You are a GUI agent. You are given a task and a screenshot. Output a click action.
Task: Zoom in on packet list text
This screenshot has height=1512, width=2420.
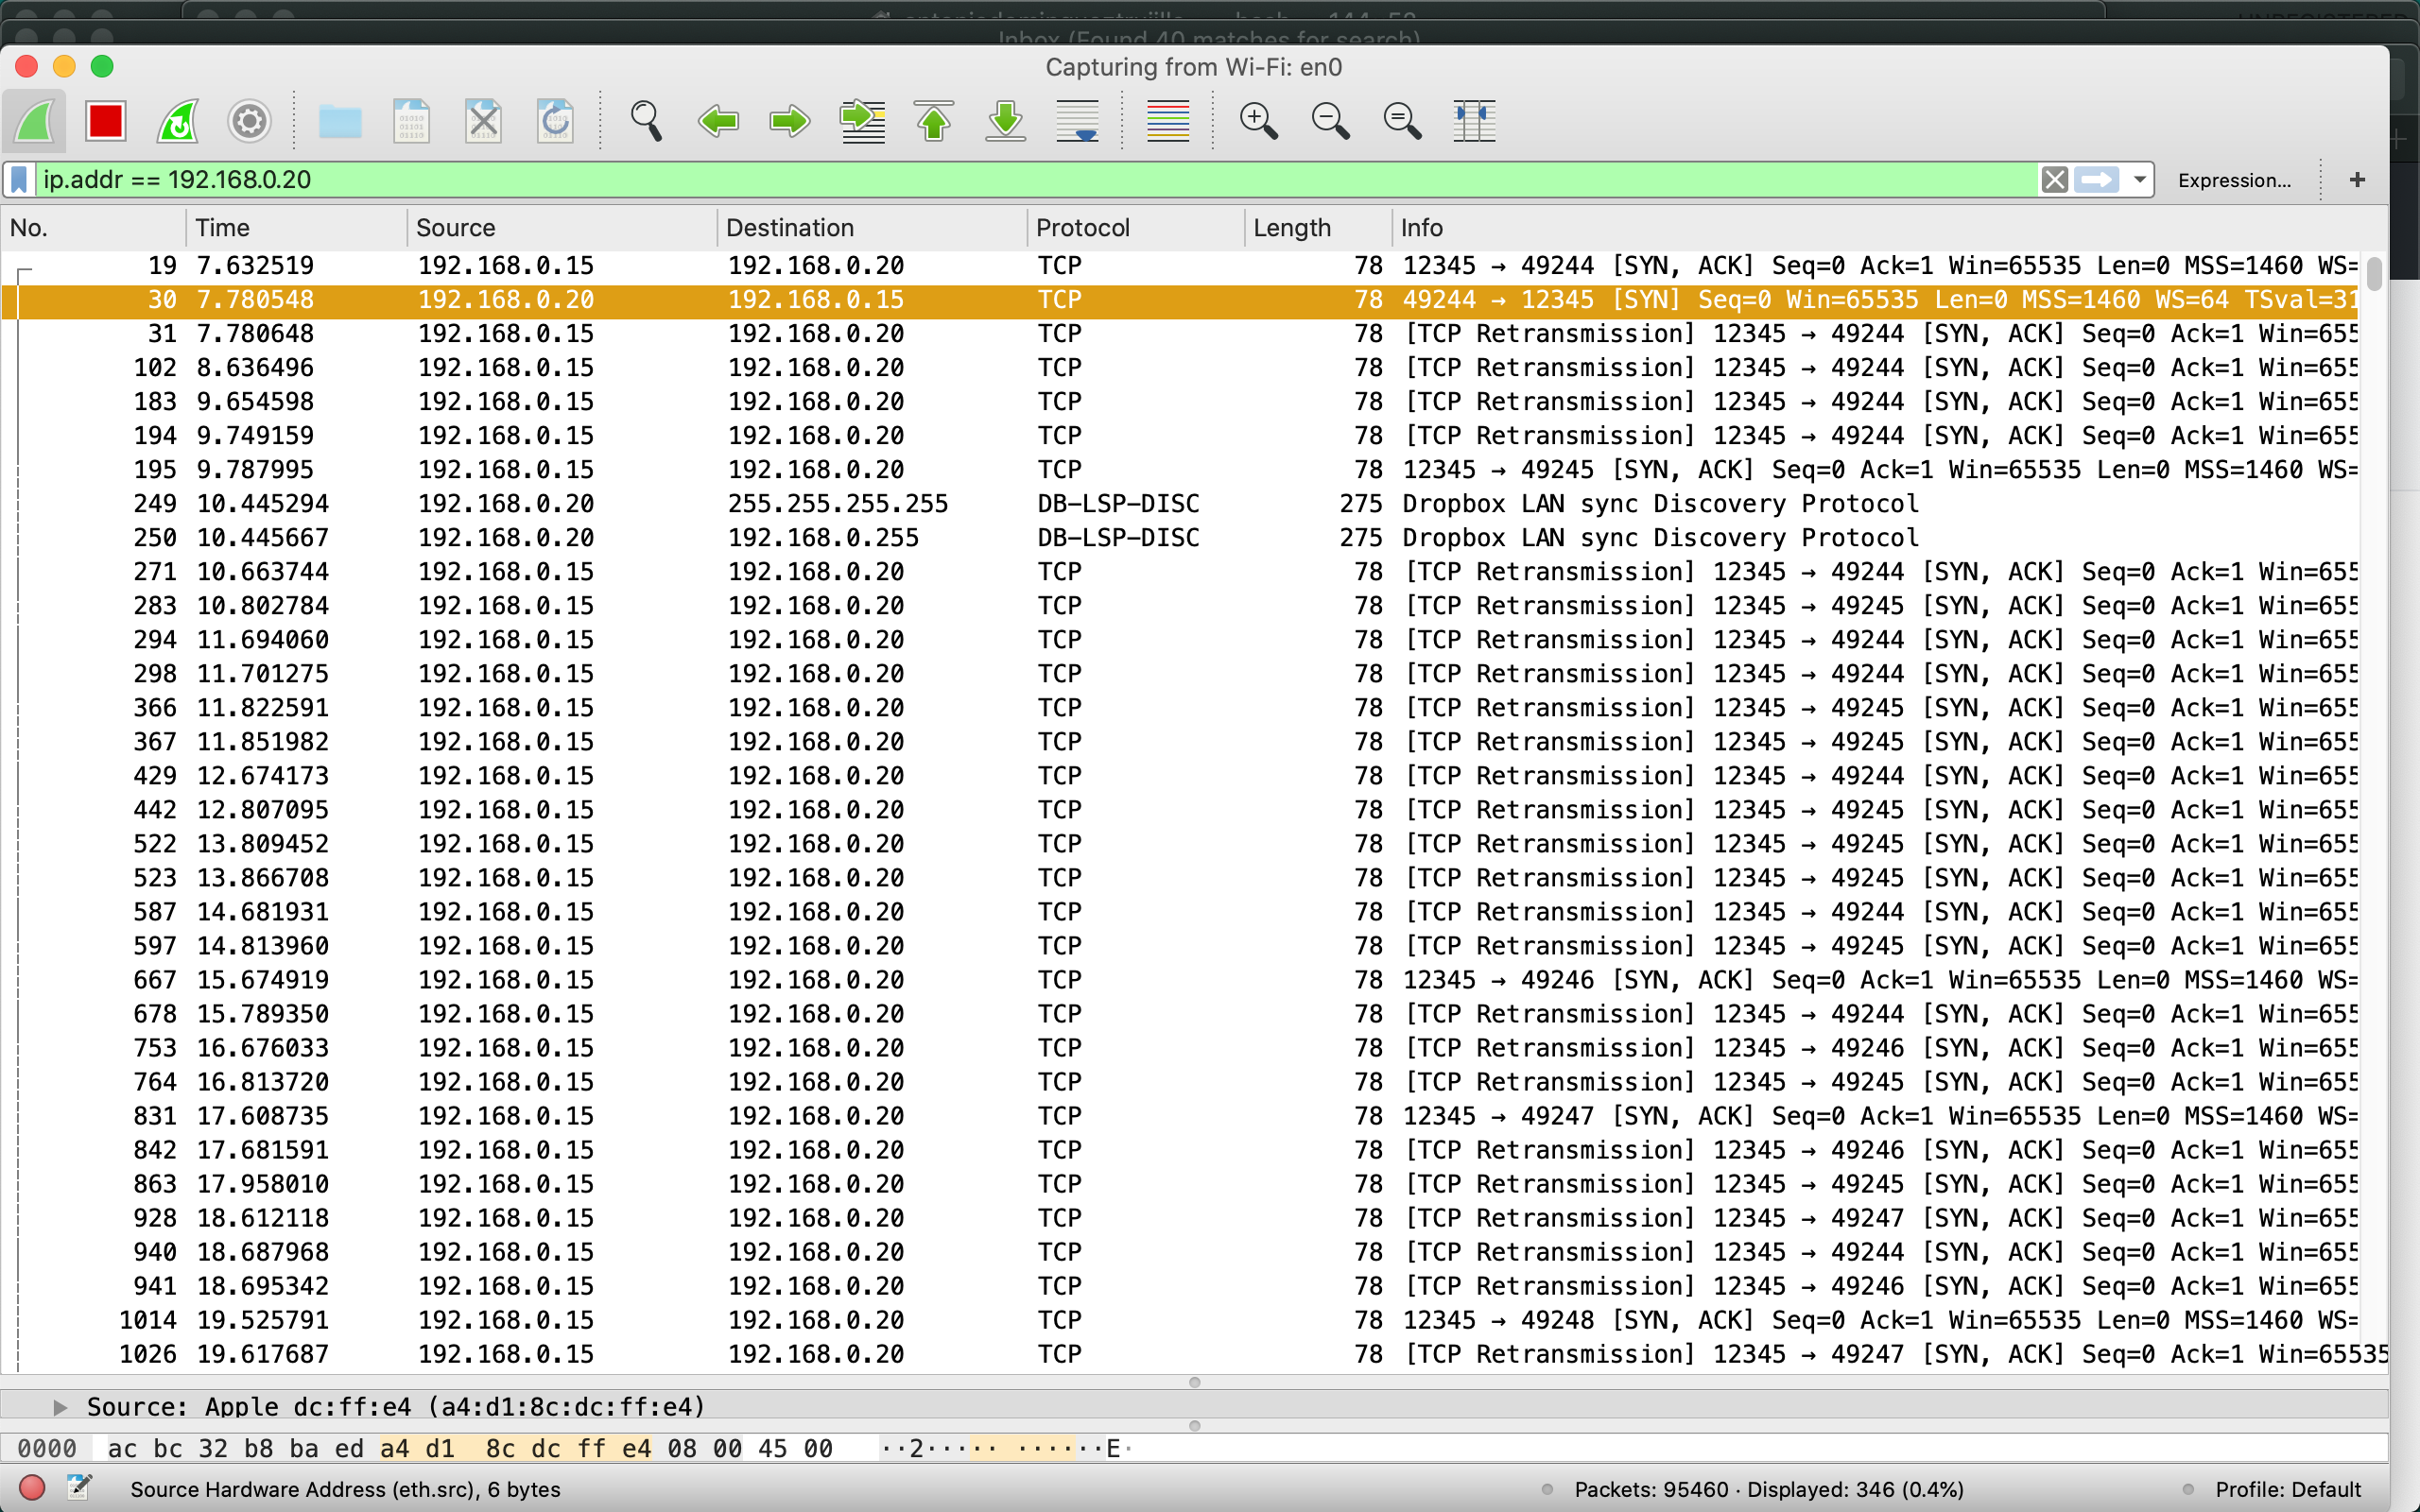1258,120
